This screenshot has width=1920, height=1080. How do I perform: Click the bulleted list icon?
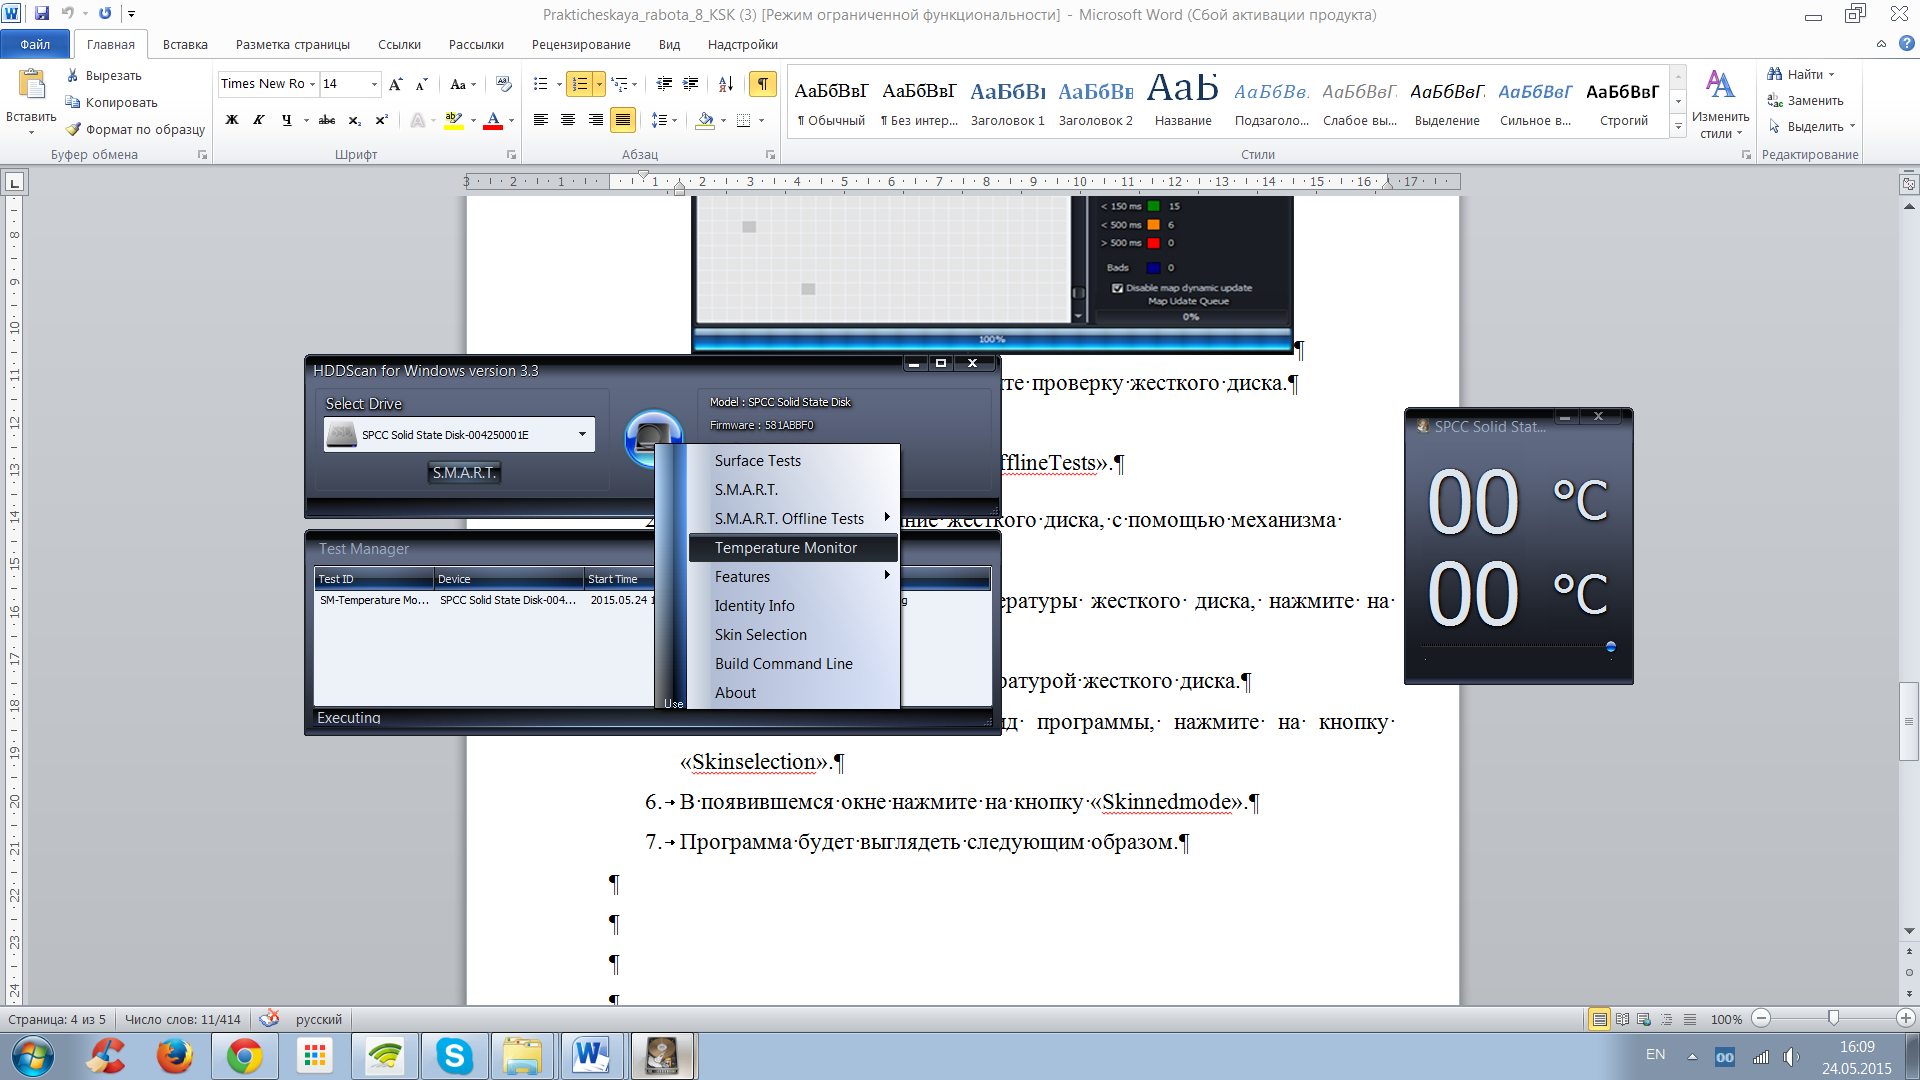coord(541,84)
